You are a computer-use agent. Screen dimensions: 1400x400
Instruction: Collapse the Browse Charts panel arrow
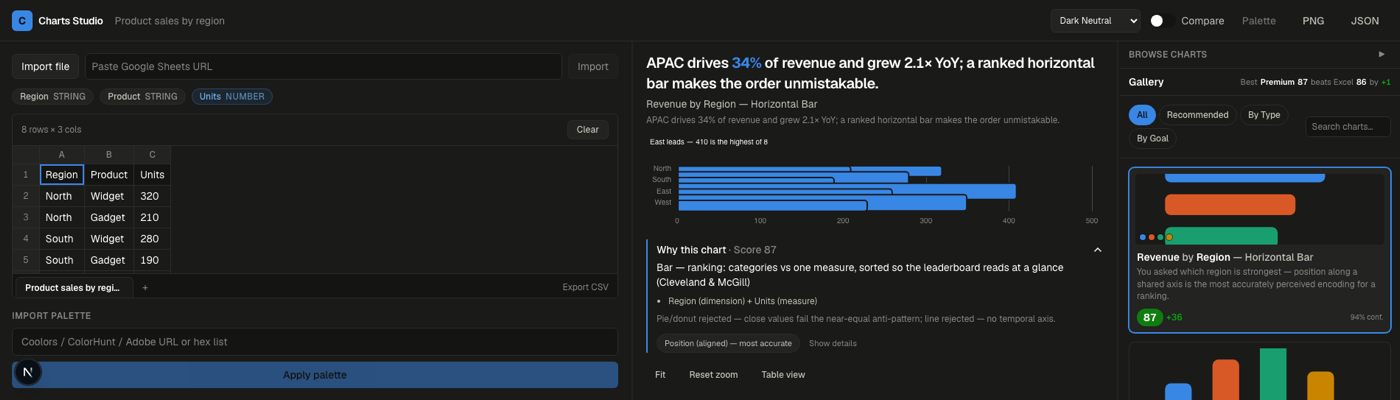click(x=1381, y=54)
